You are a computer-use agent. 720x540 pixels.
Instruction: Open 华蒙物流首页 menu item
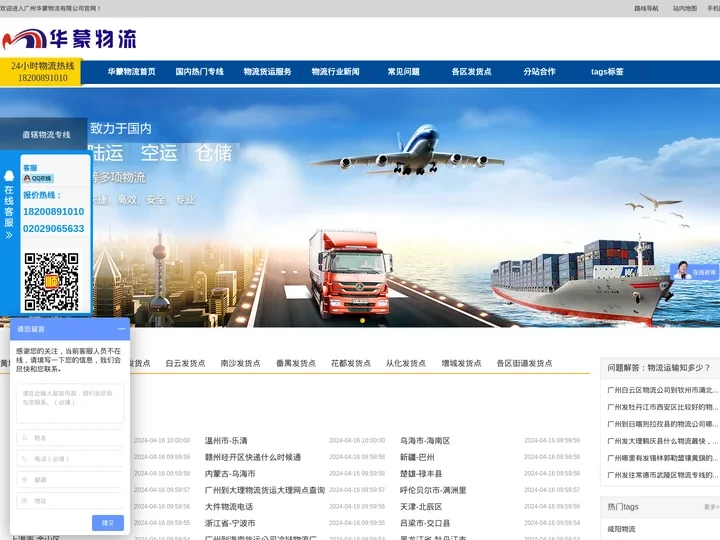131,72
